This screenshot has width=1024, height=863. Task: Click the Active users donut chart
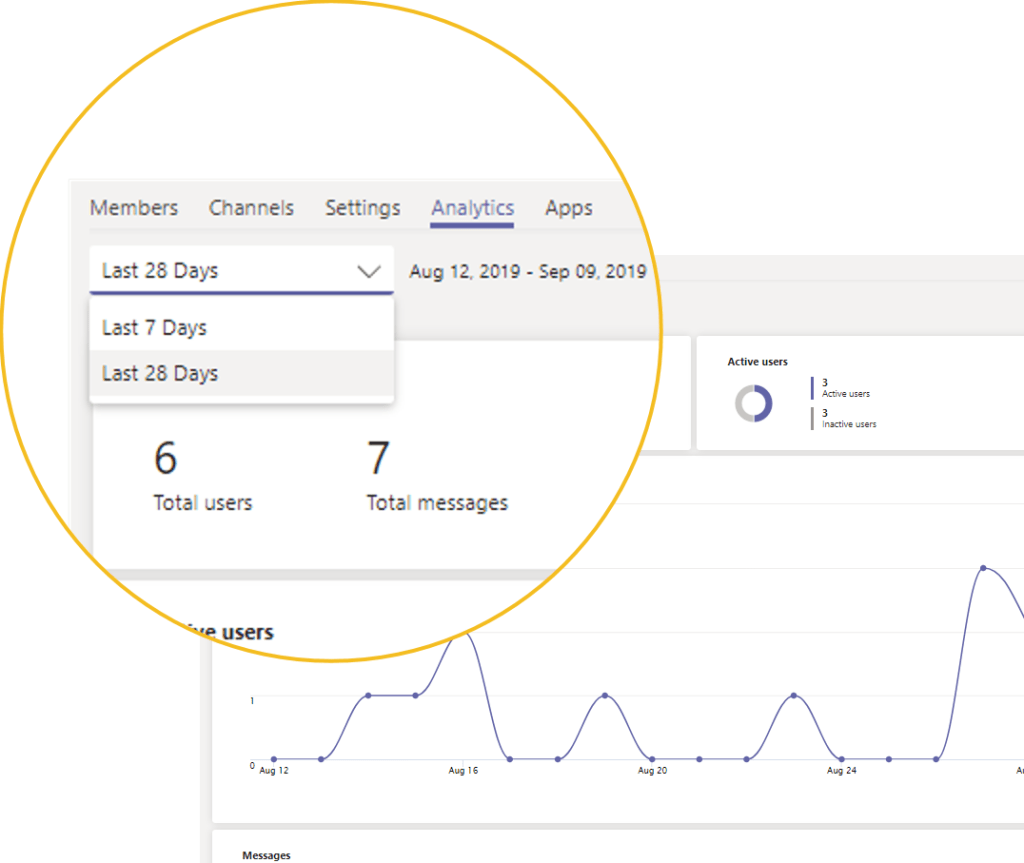753,404
